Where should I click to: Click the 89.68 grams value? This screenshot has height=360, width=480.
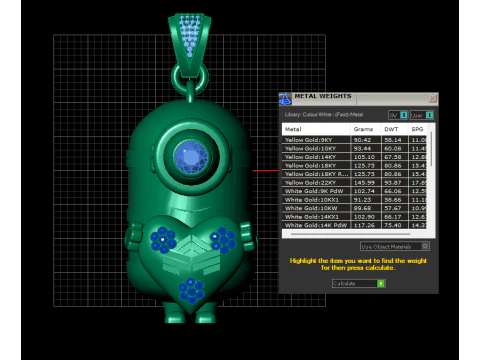click(362, 208)
